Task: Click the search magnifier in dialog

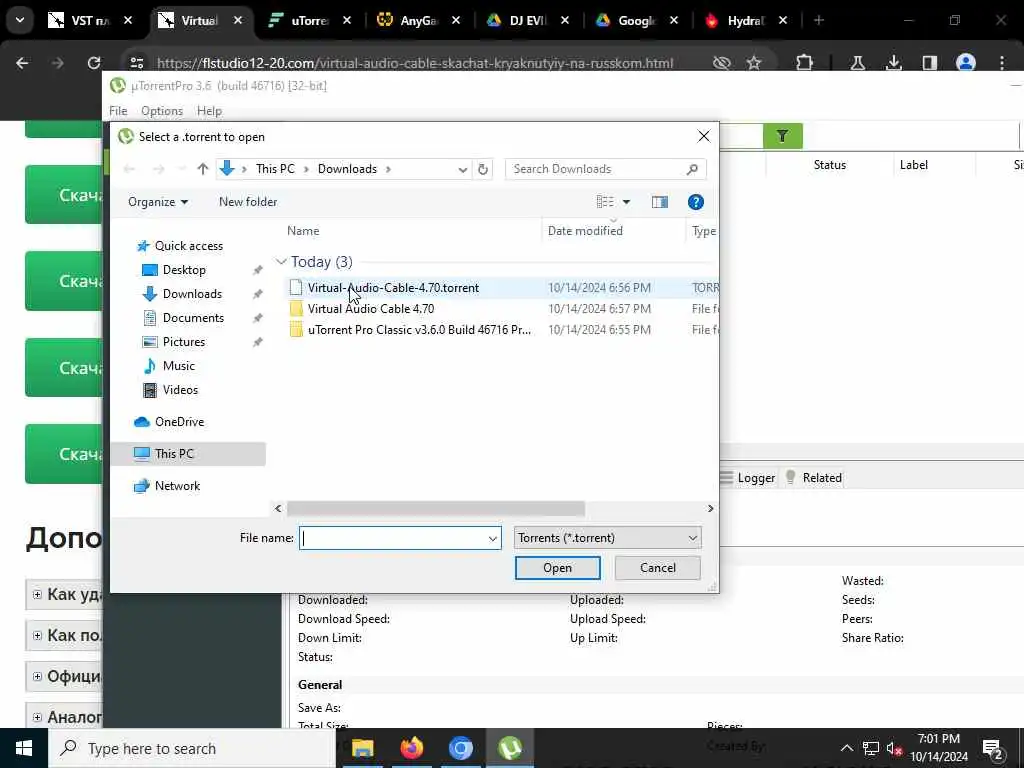Action: tap(692, 169)
